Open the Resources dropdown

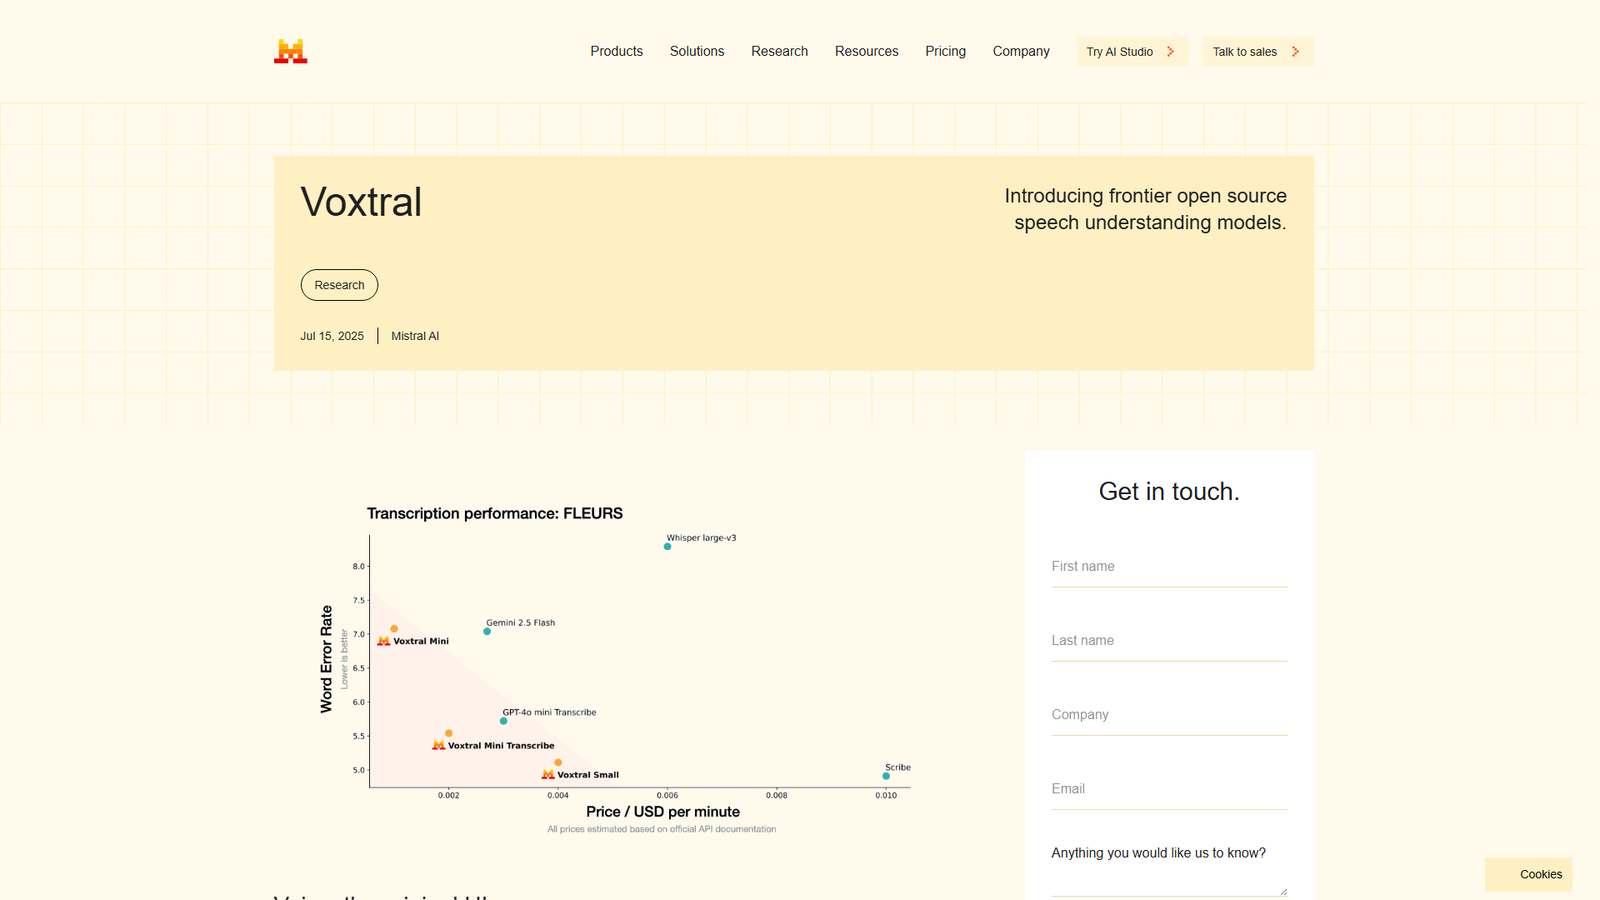click(x=866, y=51)
